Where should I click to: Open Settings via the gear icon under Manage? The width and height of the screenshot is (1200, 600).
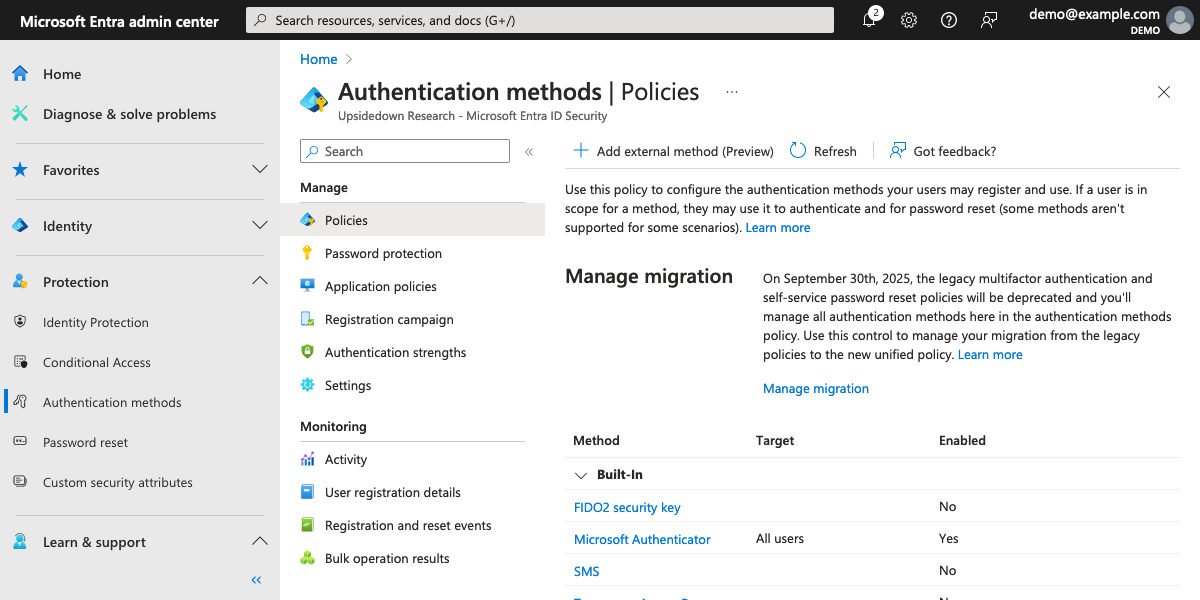tap(310, 385)
